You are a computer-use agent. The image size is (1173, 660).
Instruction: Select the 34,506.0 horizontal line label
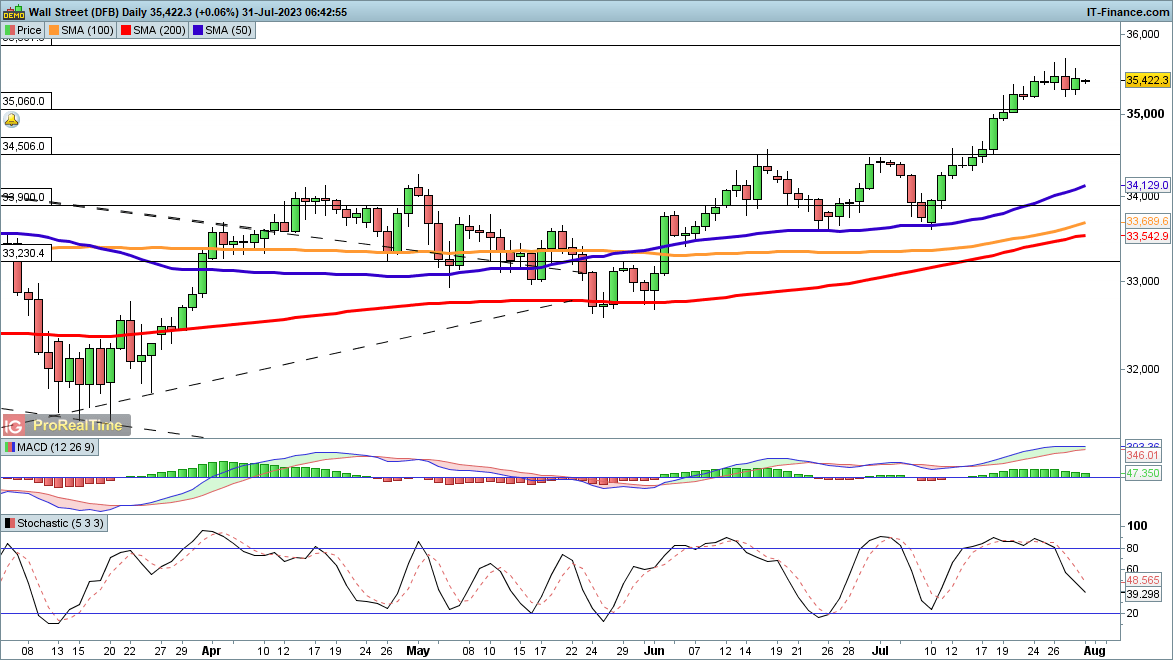coord(25,147)
